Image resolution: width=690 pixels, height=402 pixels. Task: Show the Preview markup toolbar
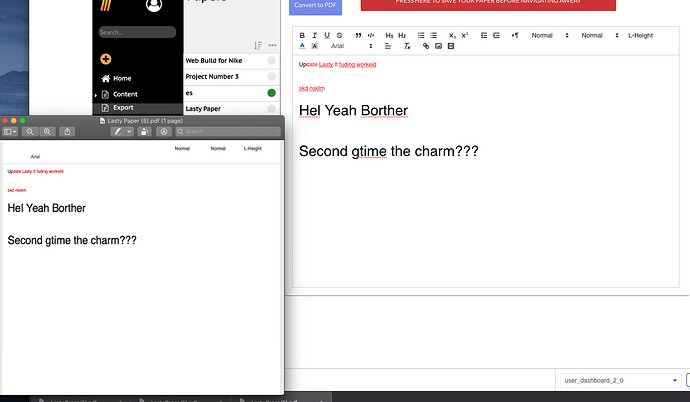(164, 132)
